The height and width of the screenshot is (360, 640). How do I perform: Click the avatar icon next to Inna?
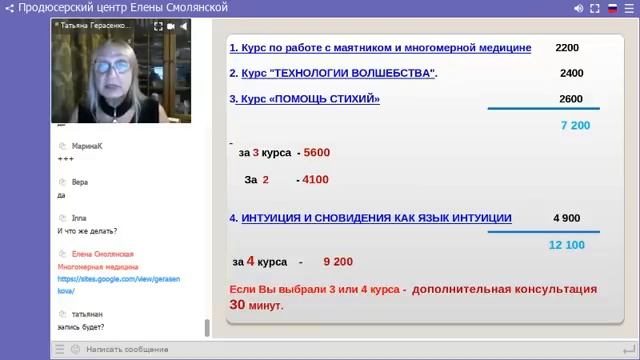tap(62, 218)
